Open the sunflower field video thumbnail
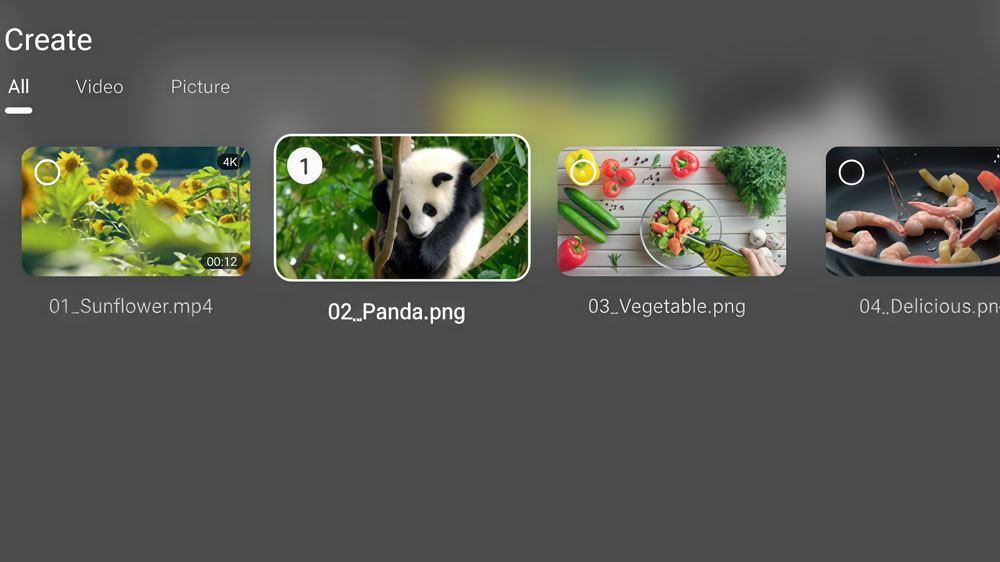Screen dimensions: 1000x562 (x=136, y=211)
